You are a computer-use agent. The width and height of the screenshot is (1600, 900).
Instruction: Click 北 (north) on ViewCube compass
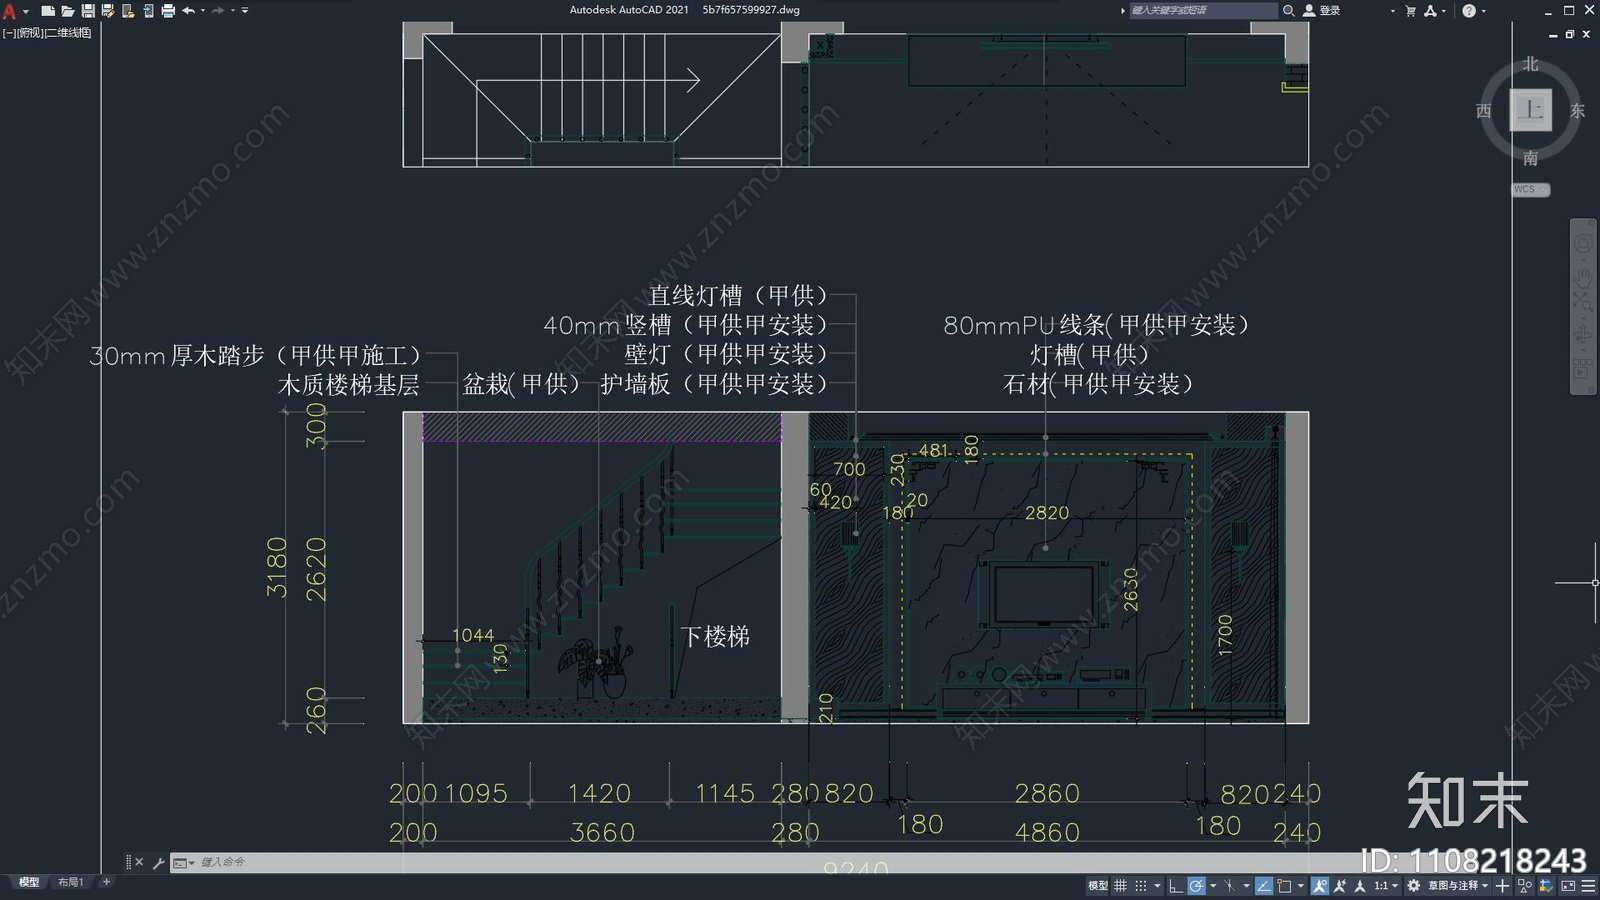(1531, 64)
